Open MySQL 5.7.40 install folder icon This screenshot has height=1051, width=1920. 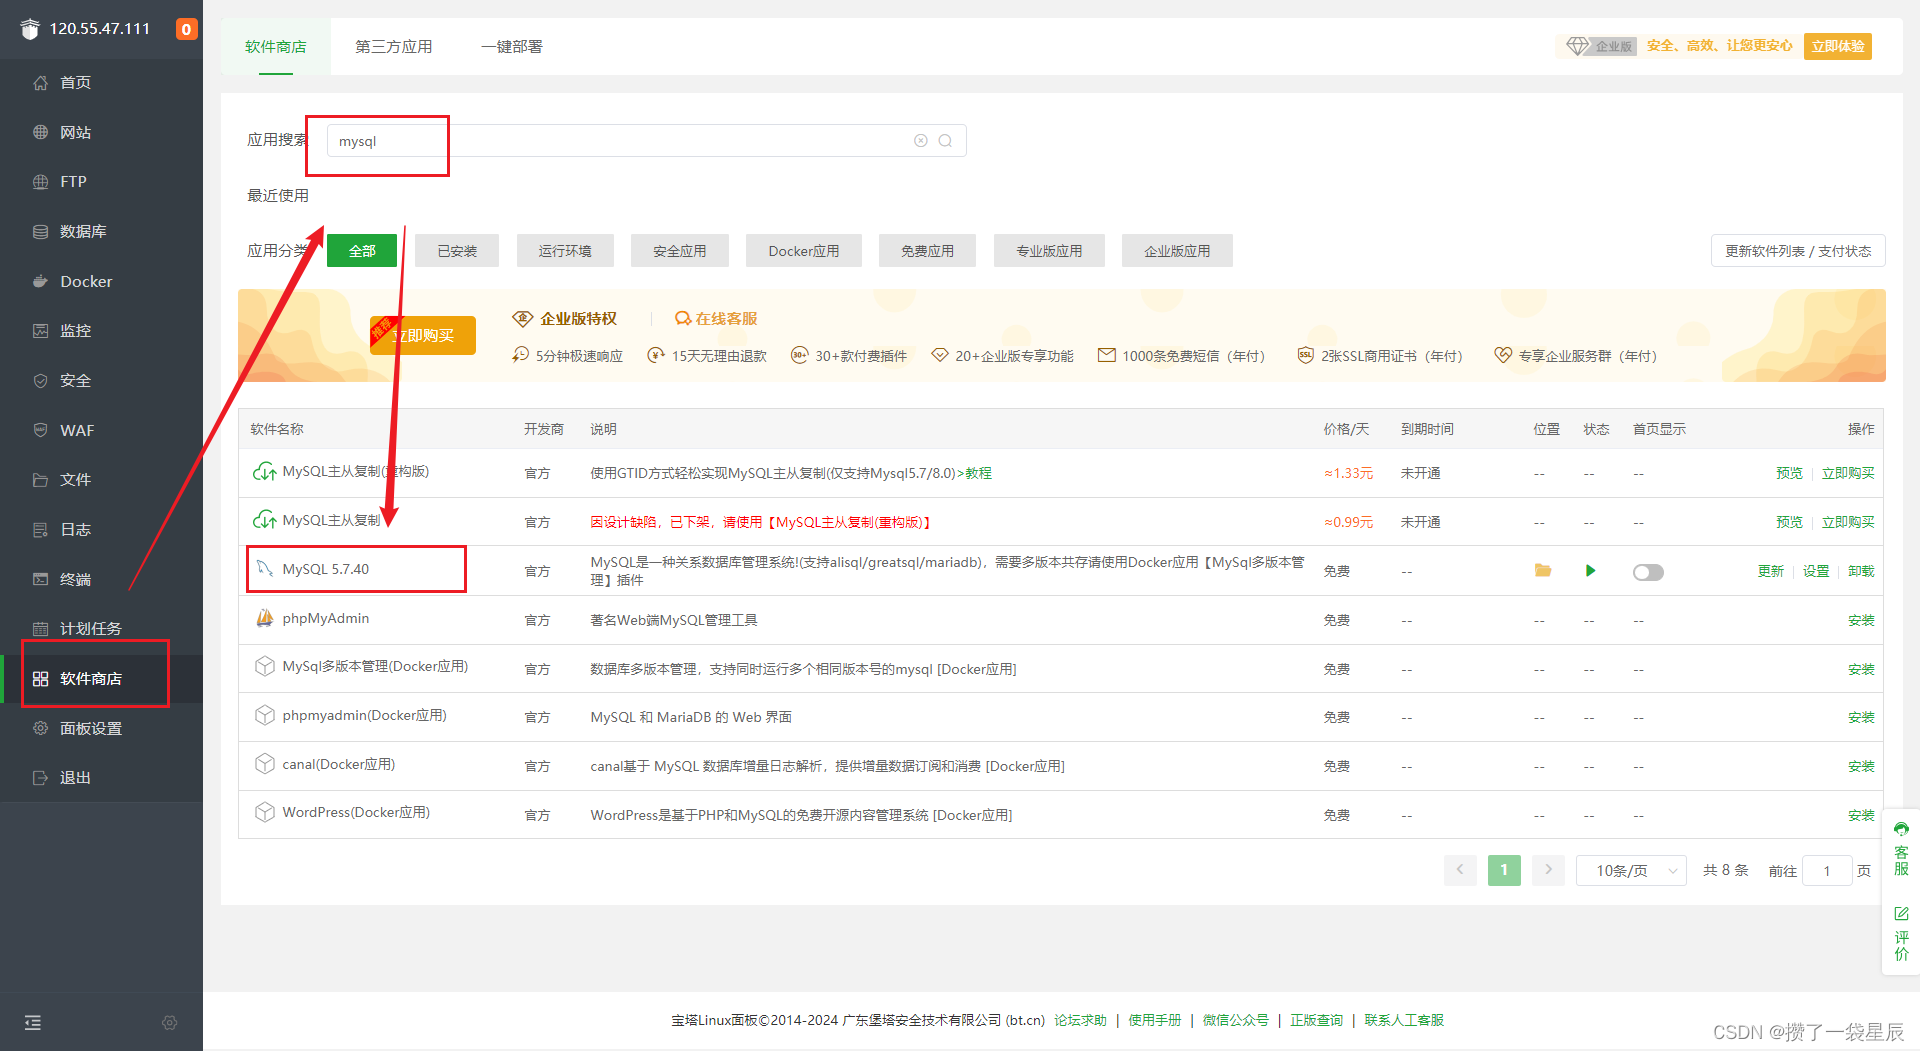click(x=1543, y=570)
